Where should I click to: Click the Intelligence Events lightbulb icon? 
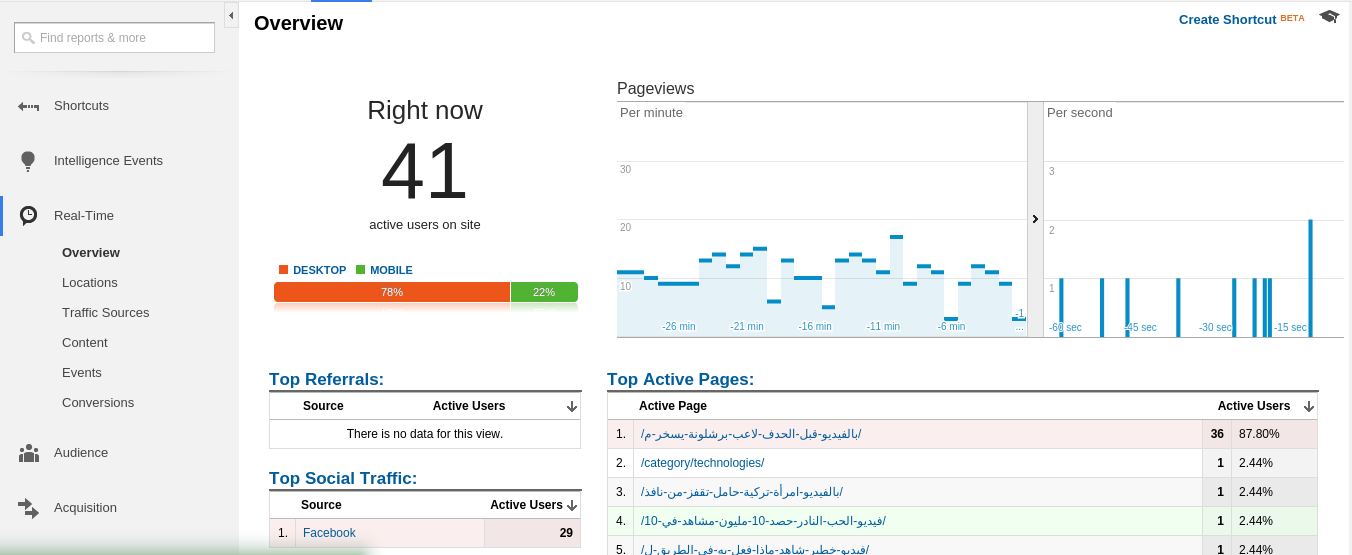click(x=28, y=160)
